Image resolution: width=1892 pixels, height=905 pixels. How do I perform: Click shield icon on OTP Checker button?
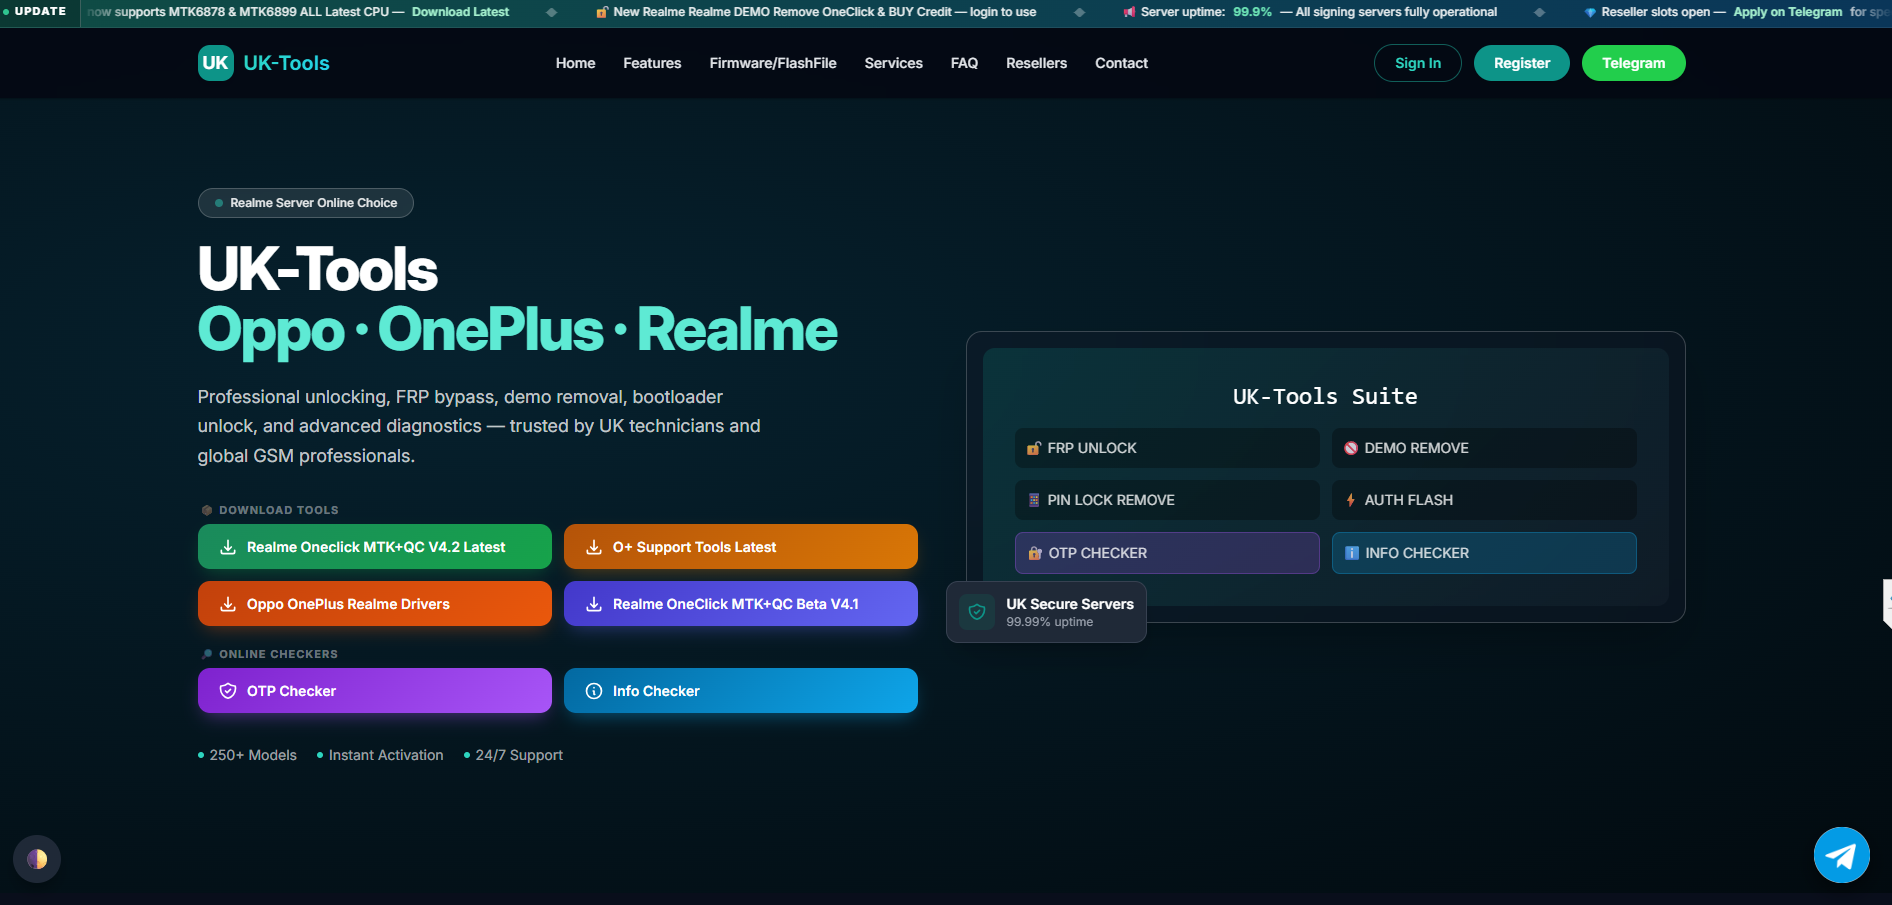pyautogui.click(x=228, y=691)
